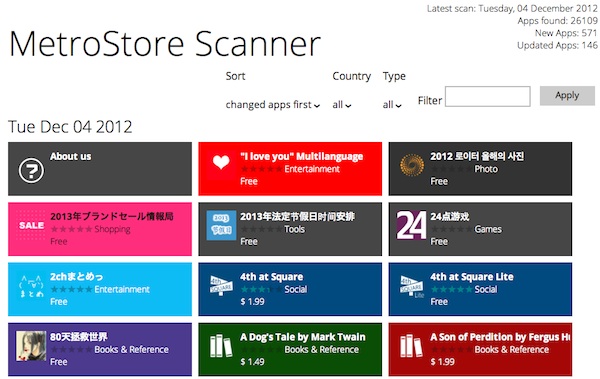600x379 pixels.
Task: Click the $ 1.99 price on 4th at Square
Action: 252,302
